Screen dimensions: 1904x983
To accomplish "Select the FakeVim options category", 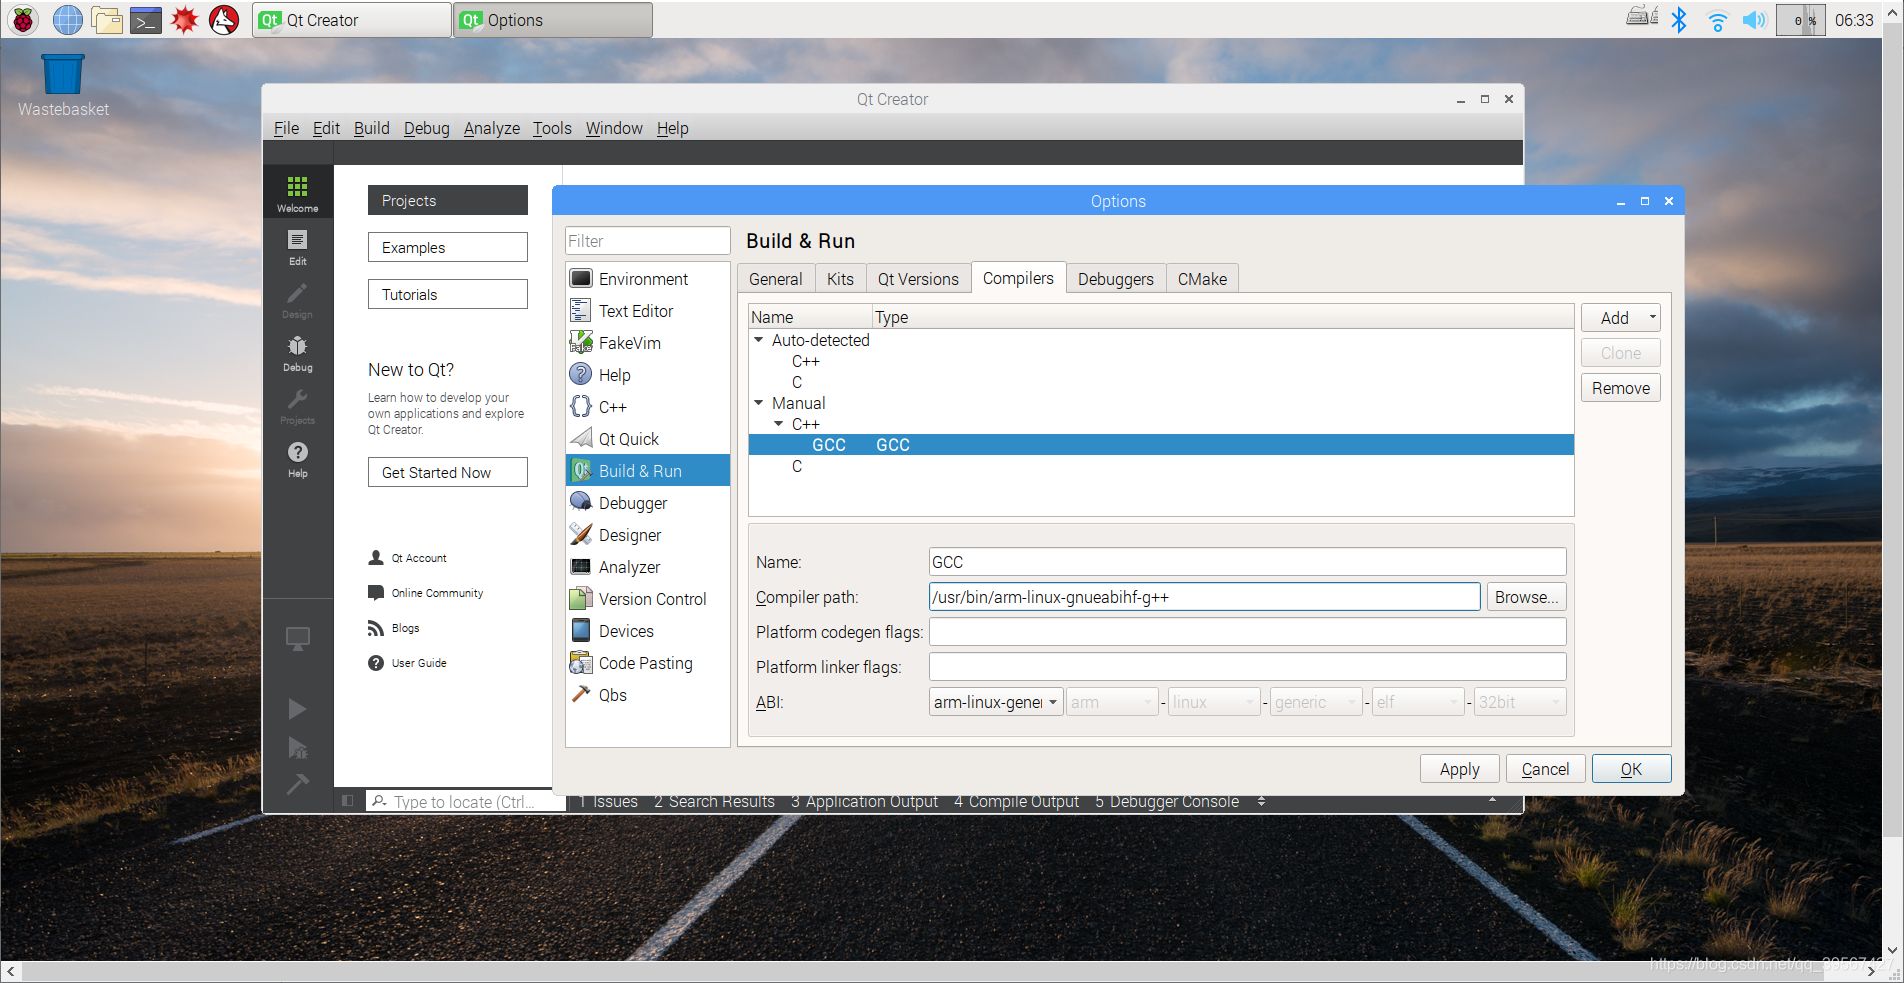I will [648, 343].
